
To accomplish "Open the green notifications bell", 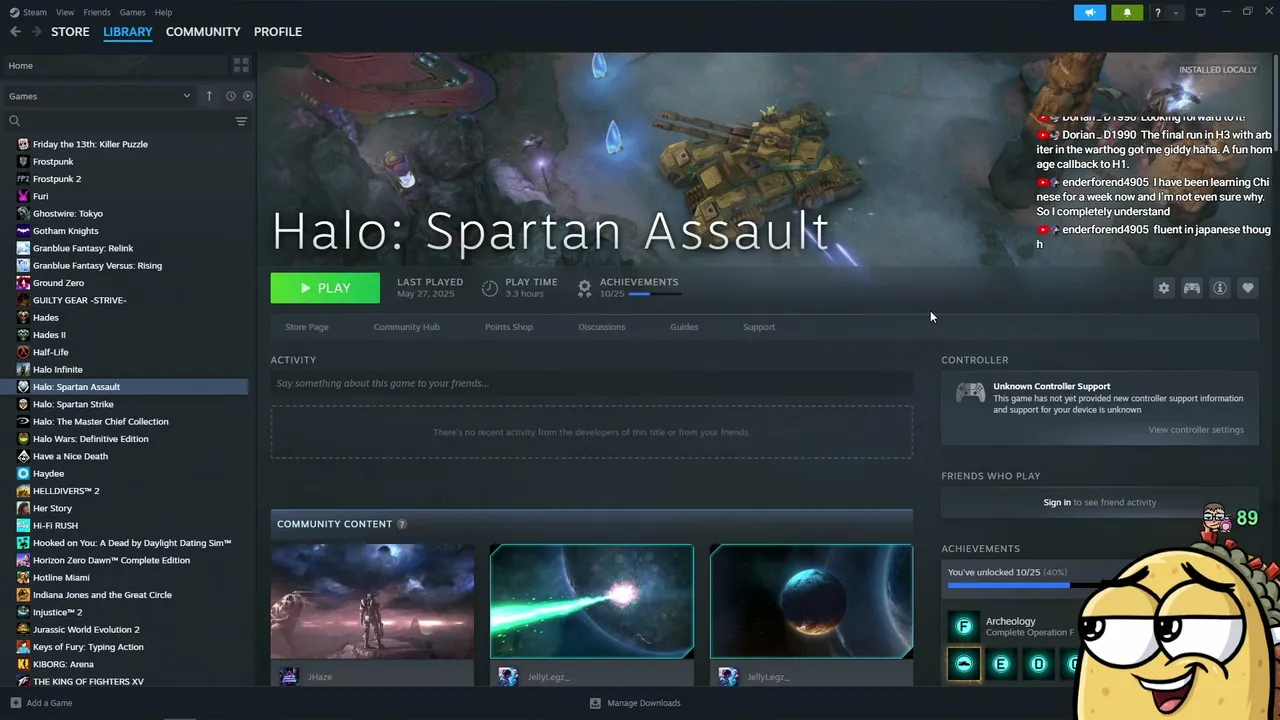I will coord(1127,13).
